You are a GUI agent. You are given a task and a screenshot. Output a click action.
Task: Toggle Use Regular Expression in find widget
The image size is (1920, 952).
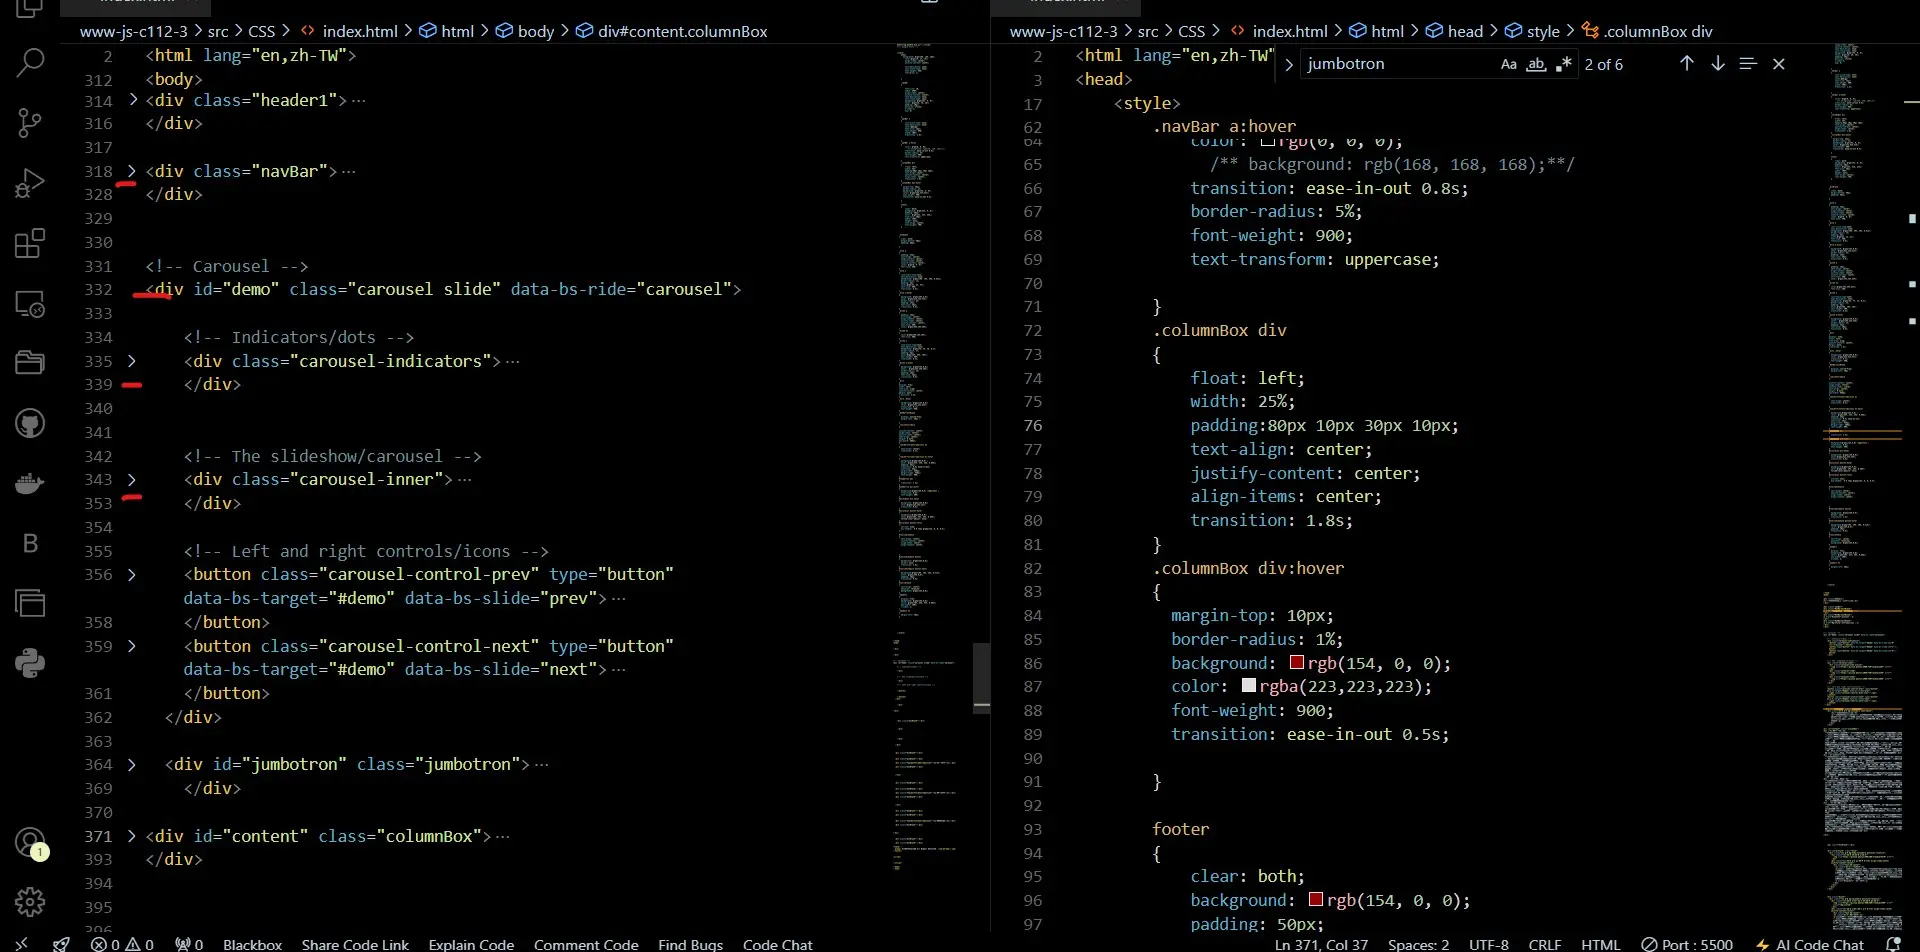point(1564,64)
